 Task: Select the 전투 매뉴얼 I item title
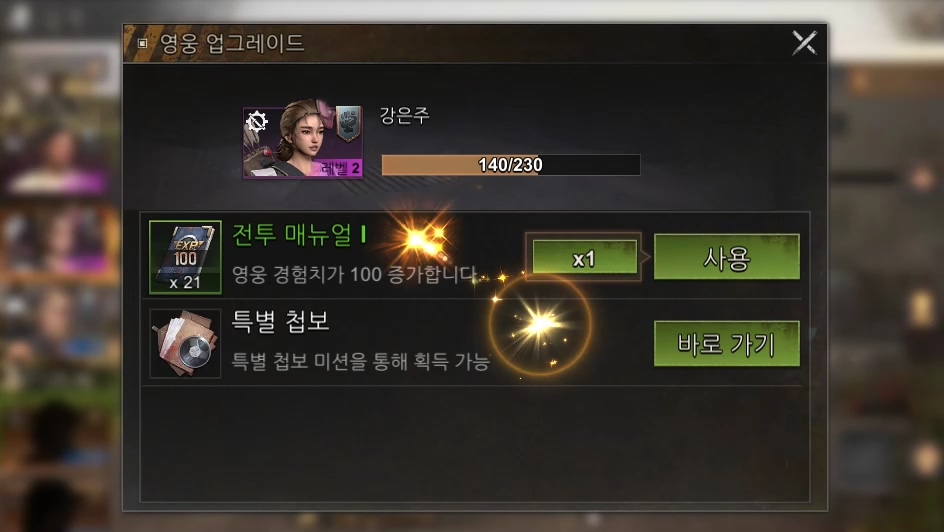(299, 235)
